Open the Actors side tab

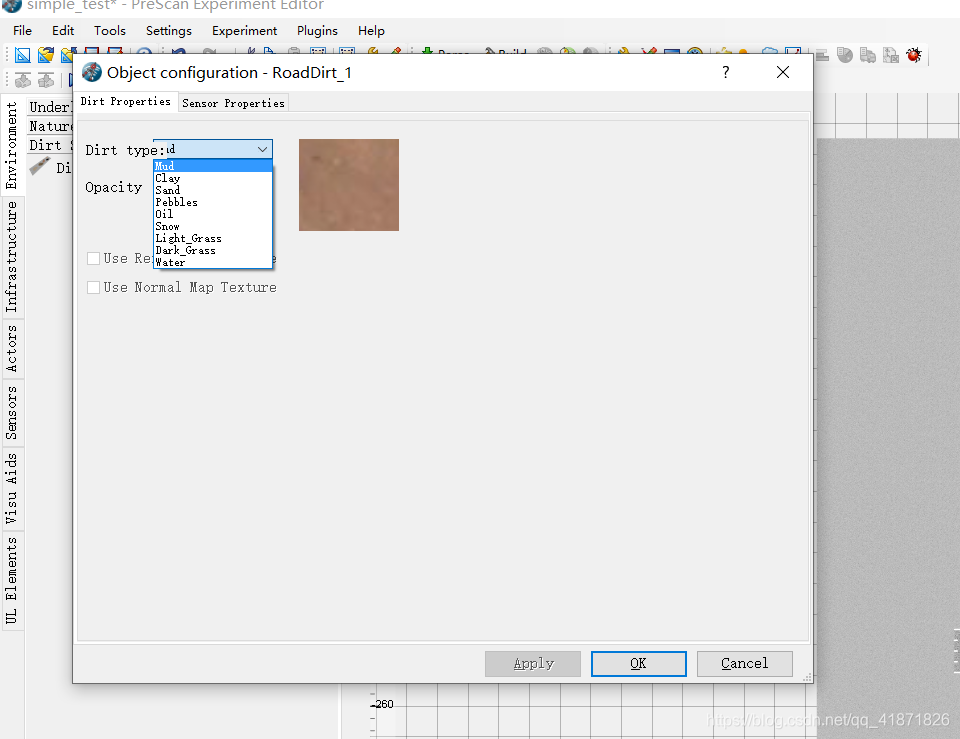click(12, 348)
